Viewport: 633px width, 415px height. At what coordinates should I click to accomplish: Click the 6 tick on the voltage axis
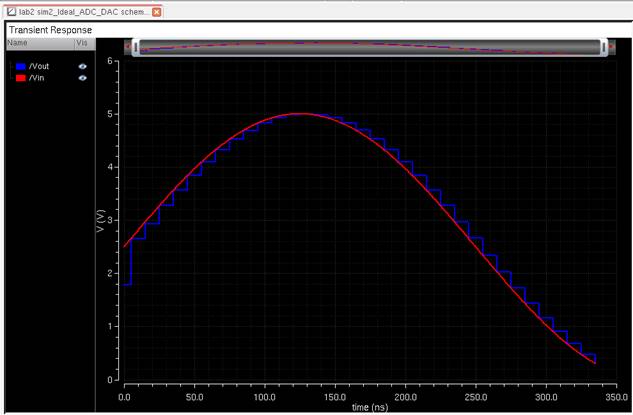coord(110,62)
